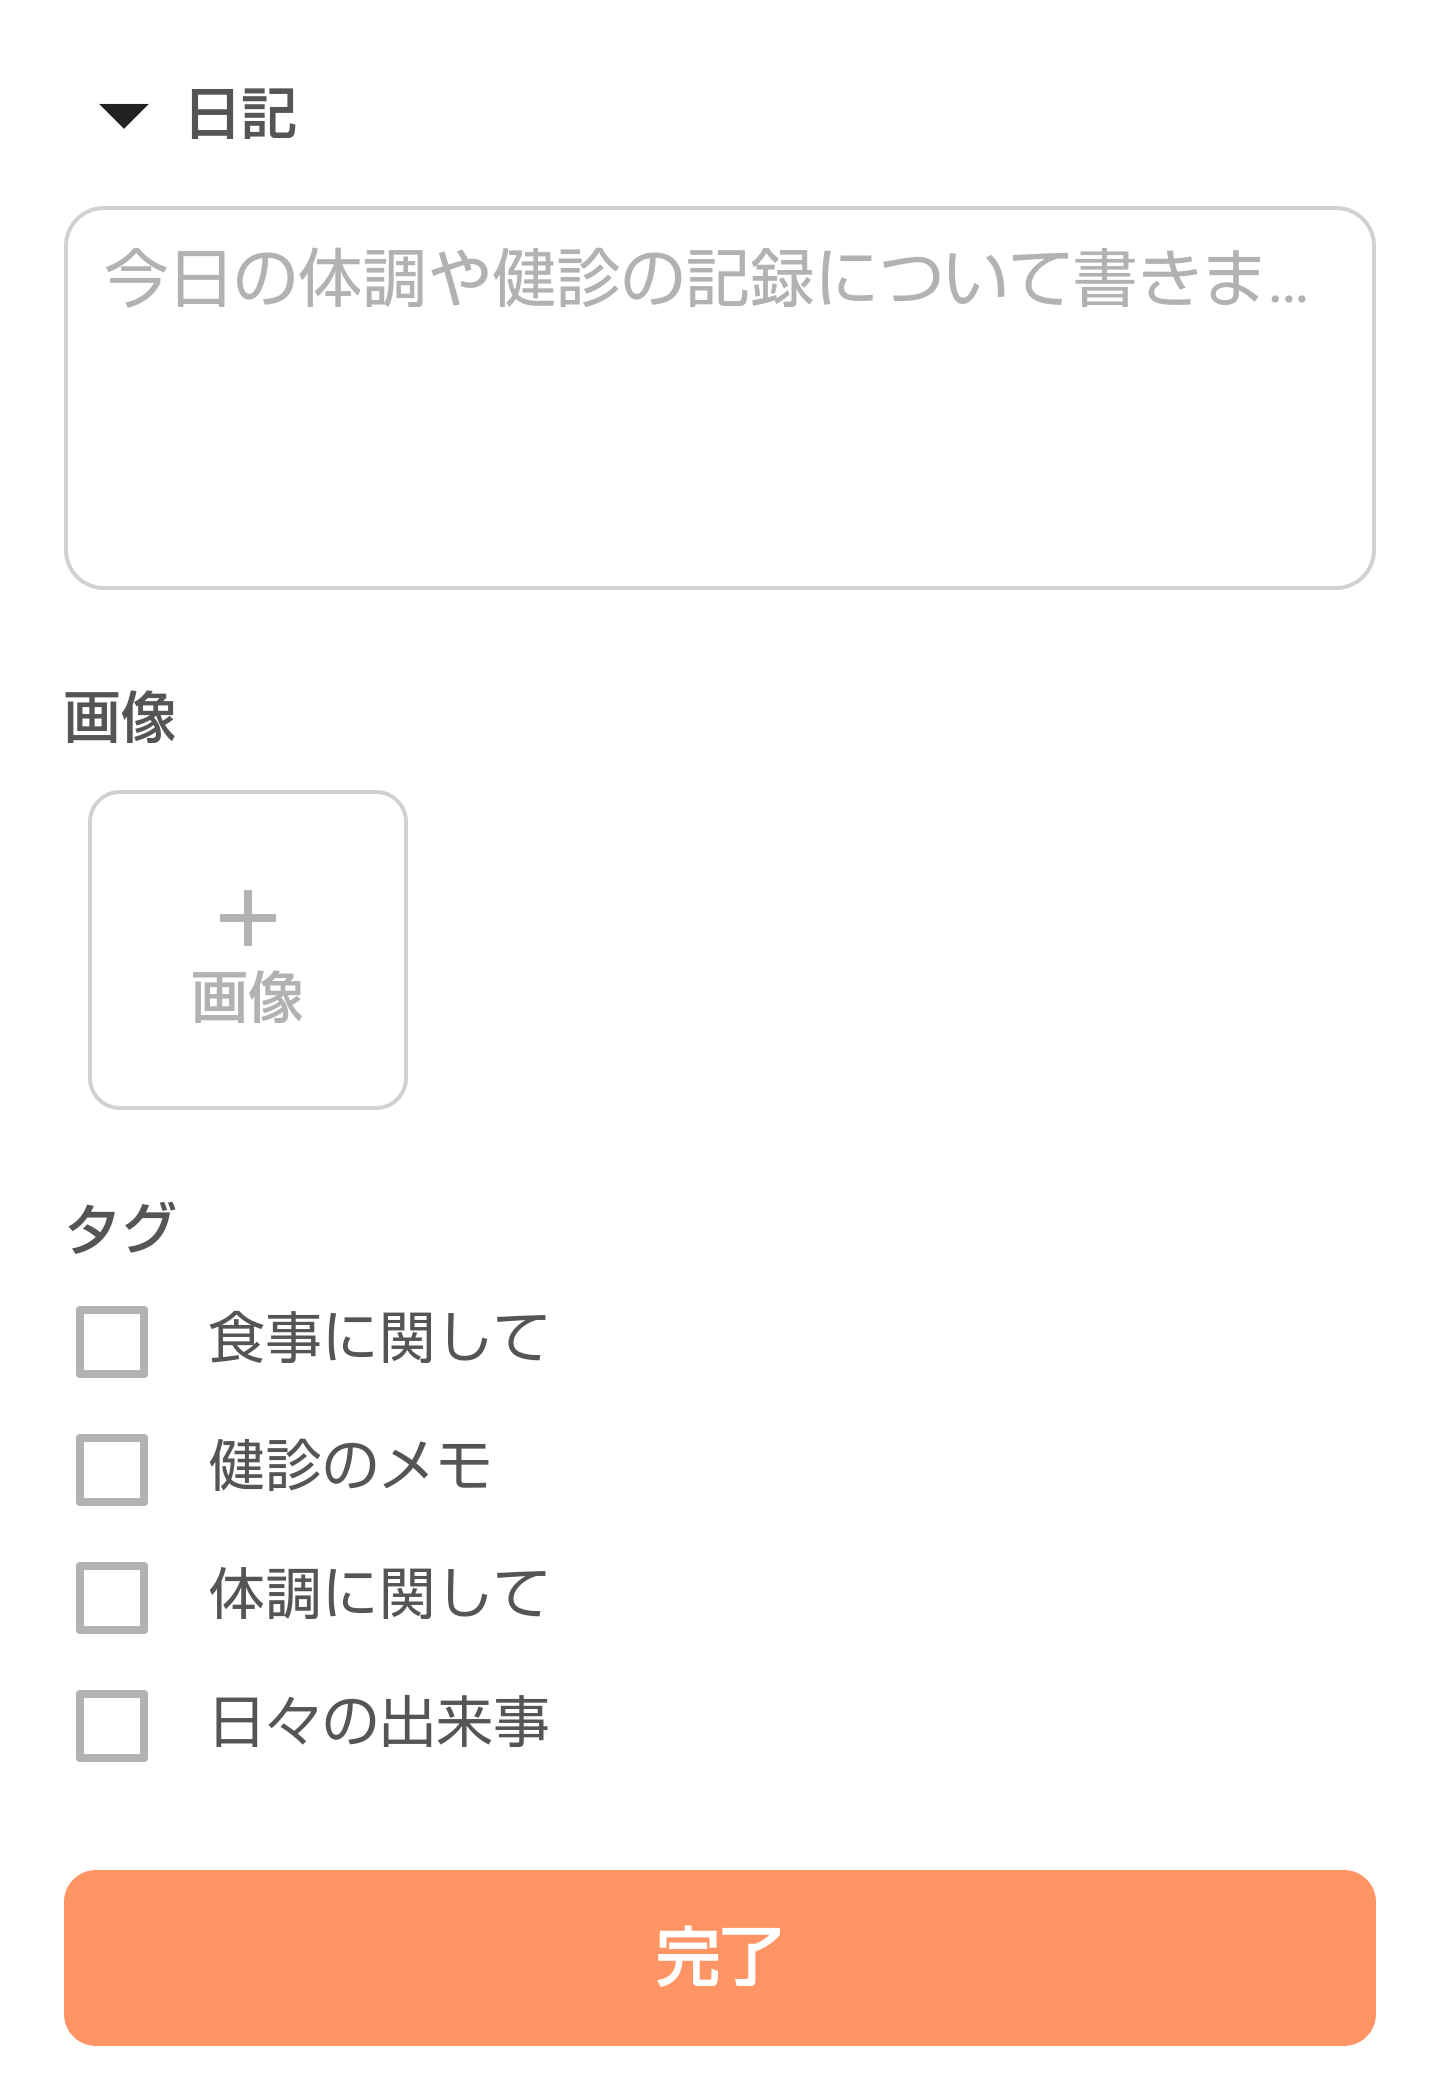Collapse the 日記 section triangle
Viewport: 1440px width, 2075px height.
pos(124,116)
